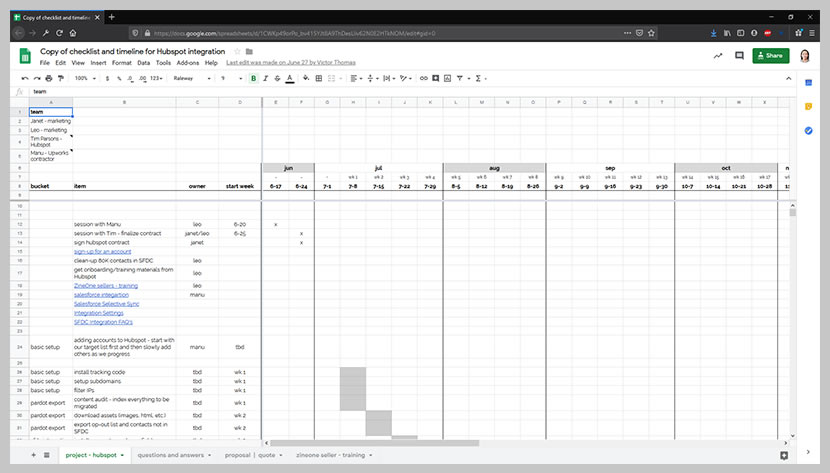The image size is (830, 473).
Task: Click the formula bar input
Action: pyautogui.click(x=413, y=92)
